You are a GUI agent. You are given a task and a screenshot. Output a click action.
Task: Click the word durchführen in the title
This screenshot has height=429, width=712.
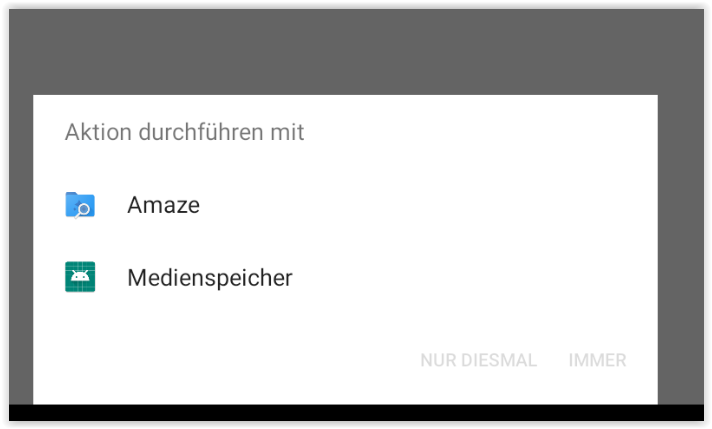click(201, 132)
